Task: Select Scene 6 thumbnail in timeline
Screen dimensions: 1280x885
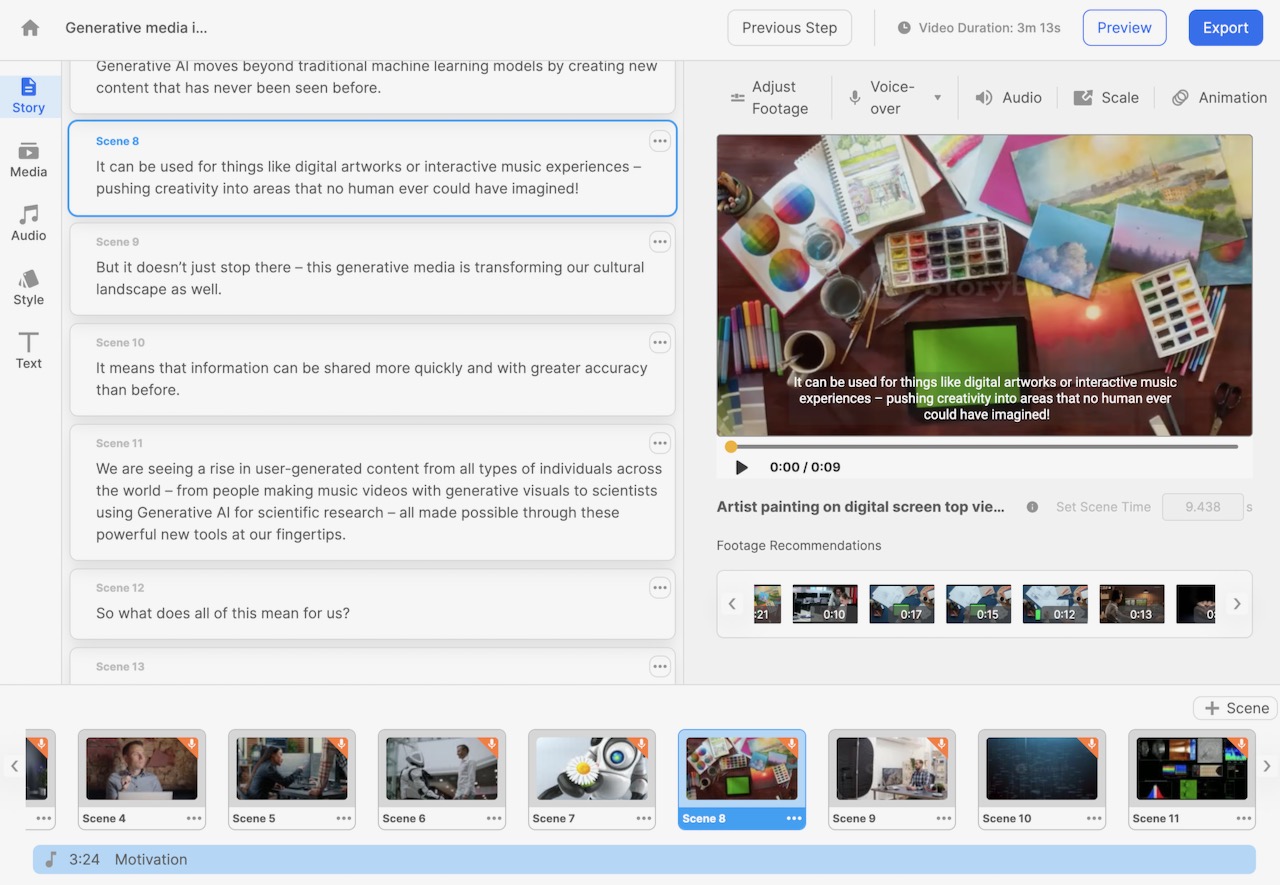Action: 441,769
